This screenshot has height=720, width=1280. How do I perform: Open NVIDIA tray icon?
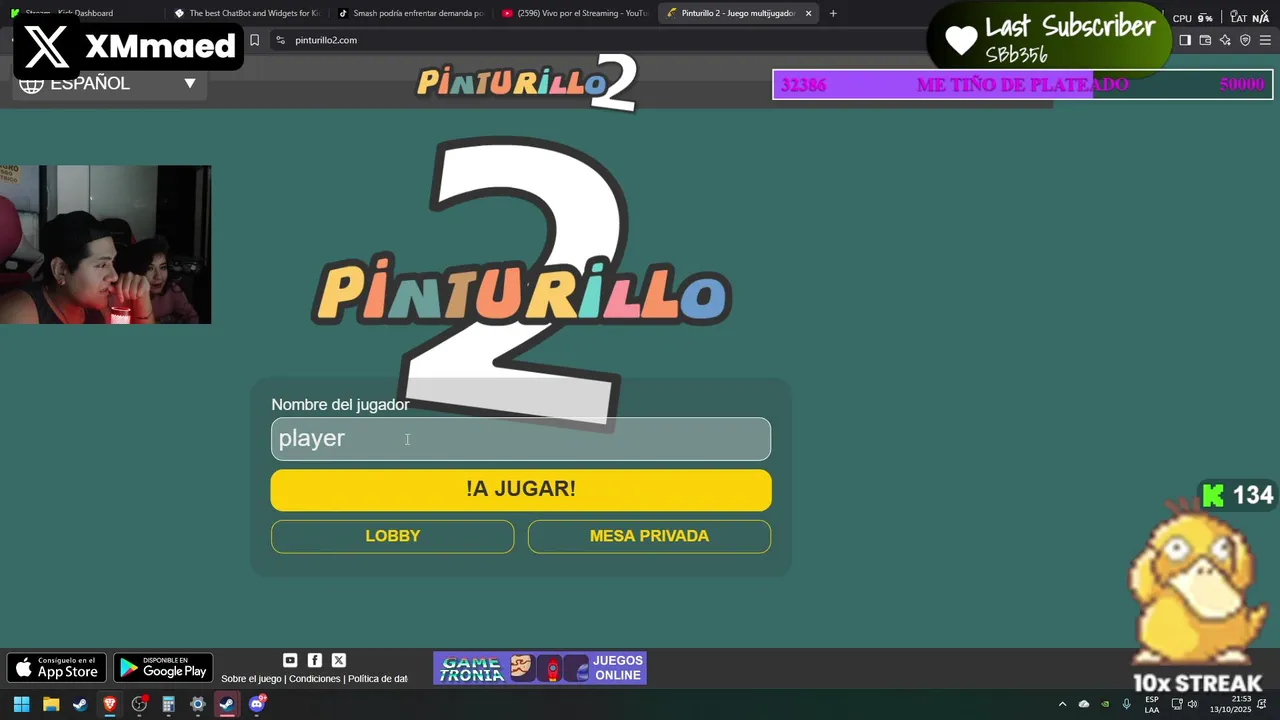[1105, 704]
